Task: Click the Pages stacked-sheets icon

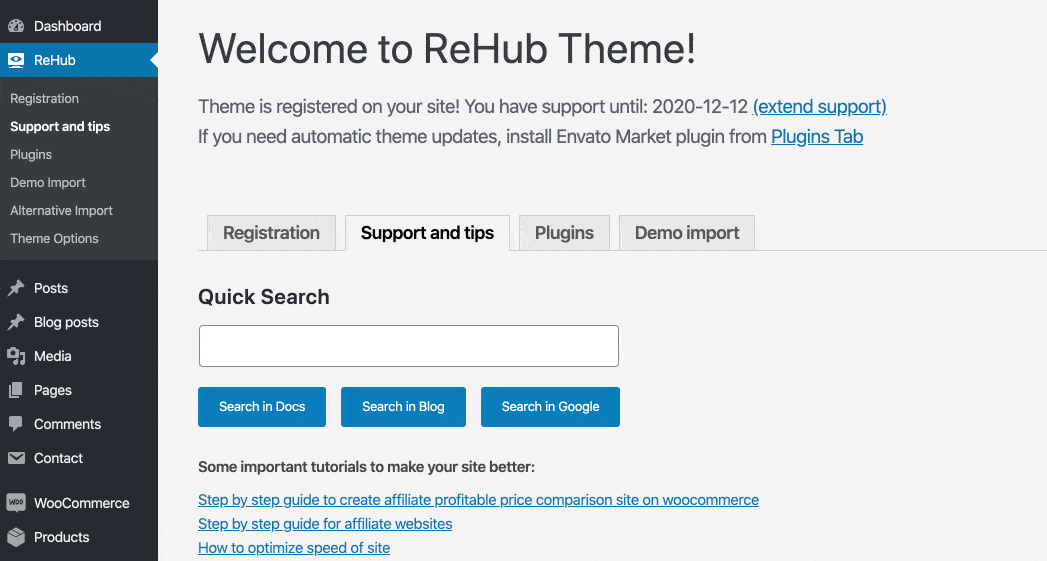Action: 16,390
